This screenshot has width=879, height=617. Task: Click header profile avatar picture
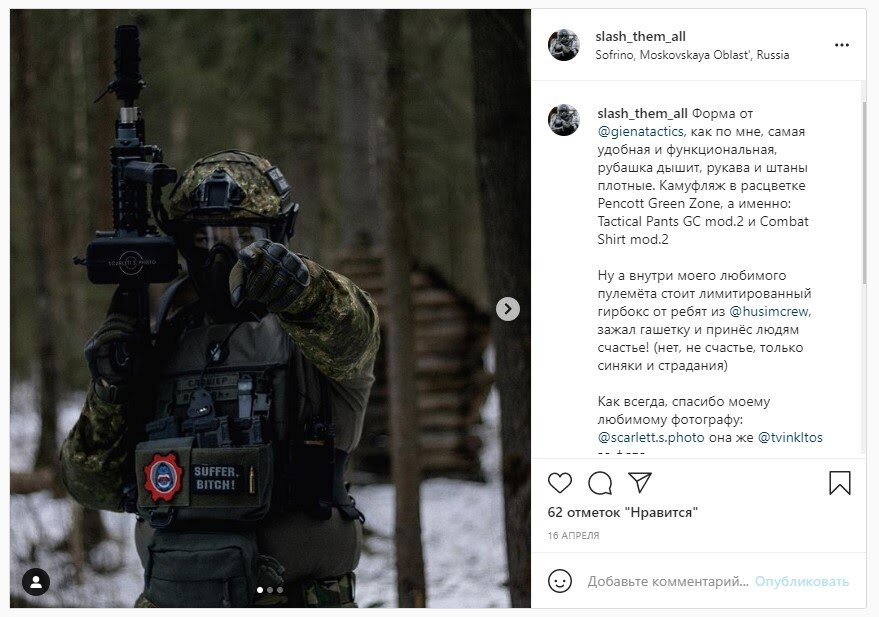pos(563,45)
